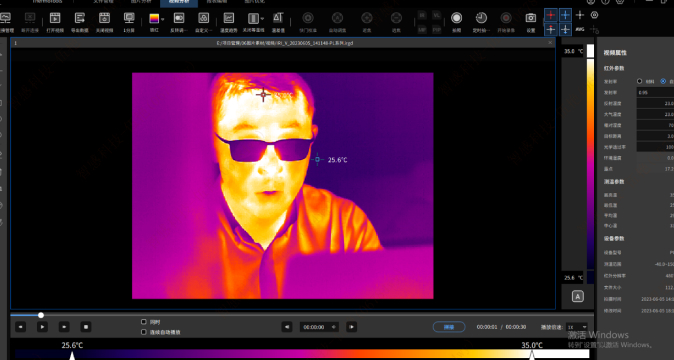Open the palette dropdown arrow beside the swatch
Screen dimensions: 674x360
(162, 19)
